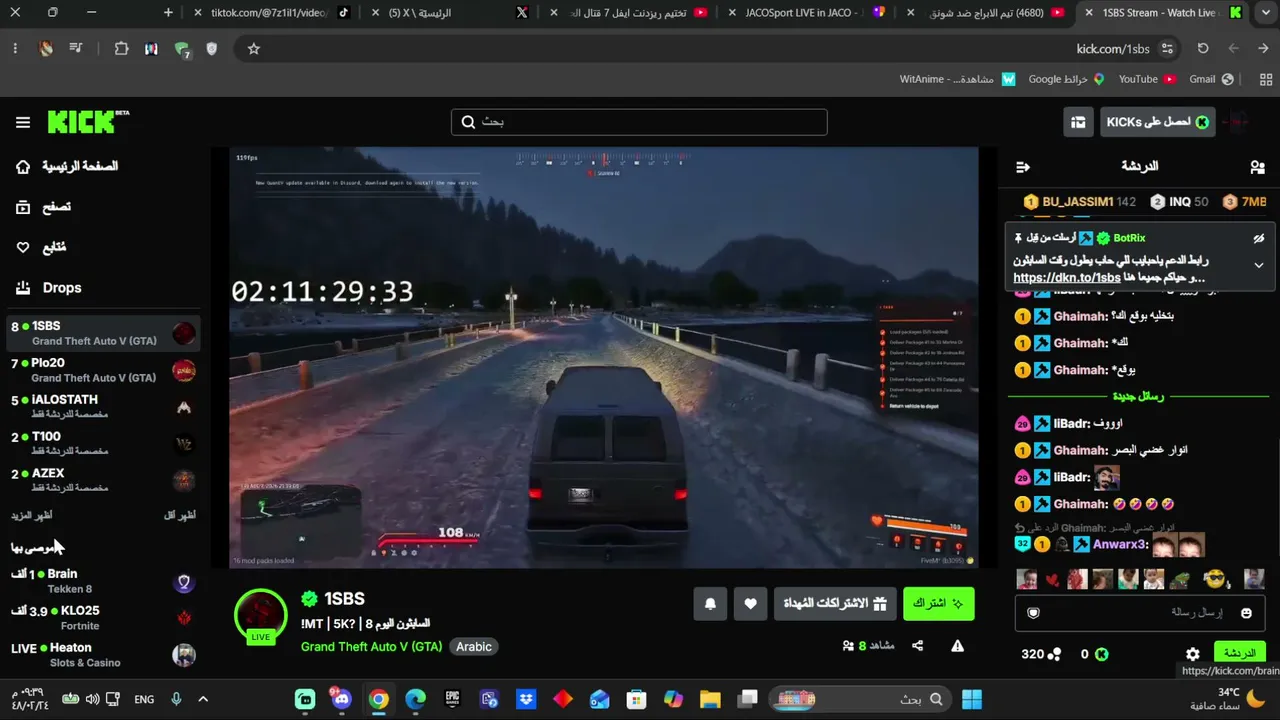Open Chrome extensions puzzle icon

121,49
